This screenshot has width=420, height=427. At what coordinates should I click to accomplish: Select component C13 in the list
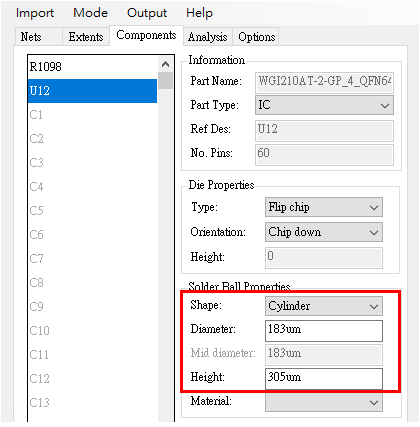93,403
